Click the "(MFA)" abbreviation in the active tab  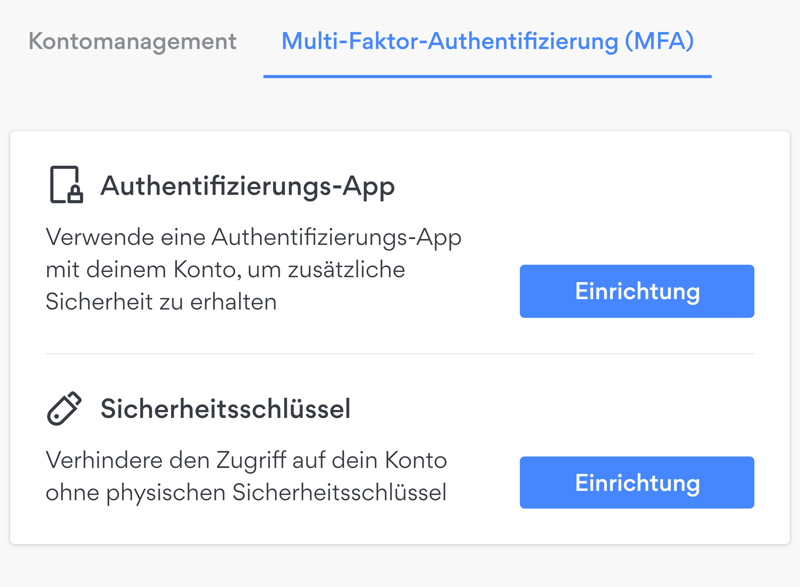658,41
